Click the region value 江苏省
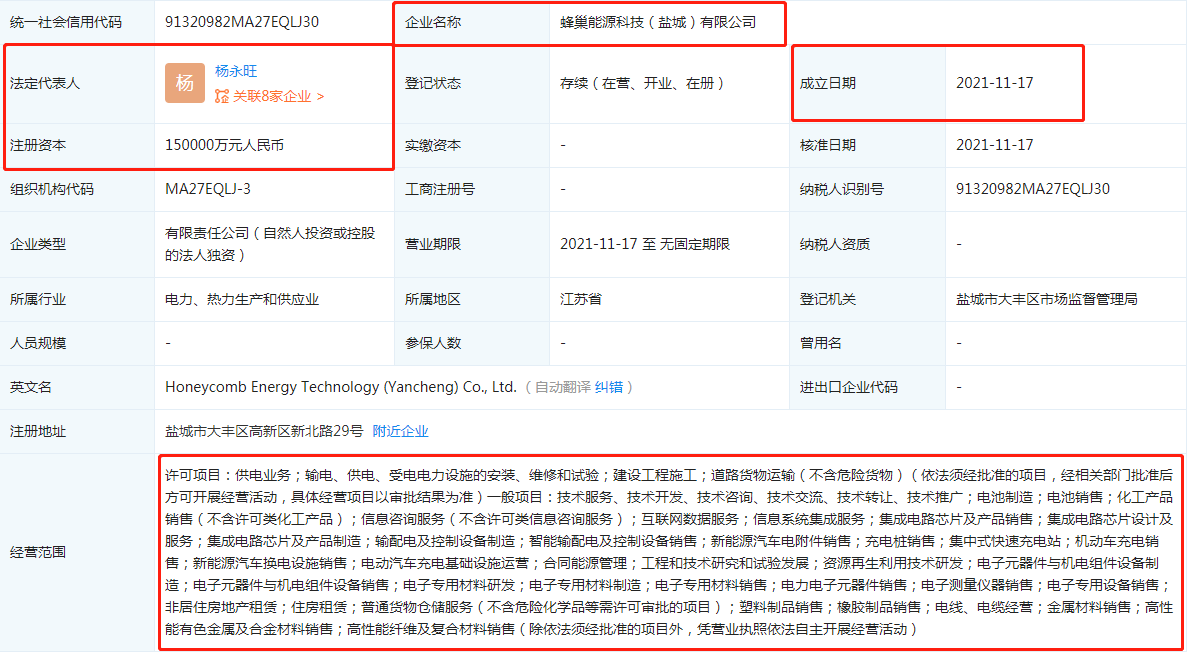The width and height of the screenshot is (1190, 652). click(x=581, y=299)
